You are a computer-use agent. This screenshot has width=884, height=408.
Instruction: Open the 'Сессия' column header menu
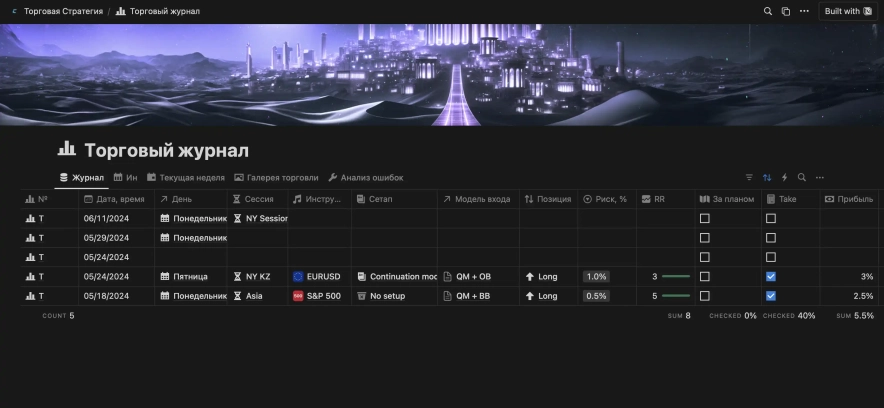(258, 199)
